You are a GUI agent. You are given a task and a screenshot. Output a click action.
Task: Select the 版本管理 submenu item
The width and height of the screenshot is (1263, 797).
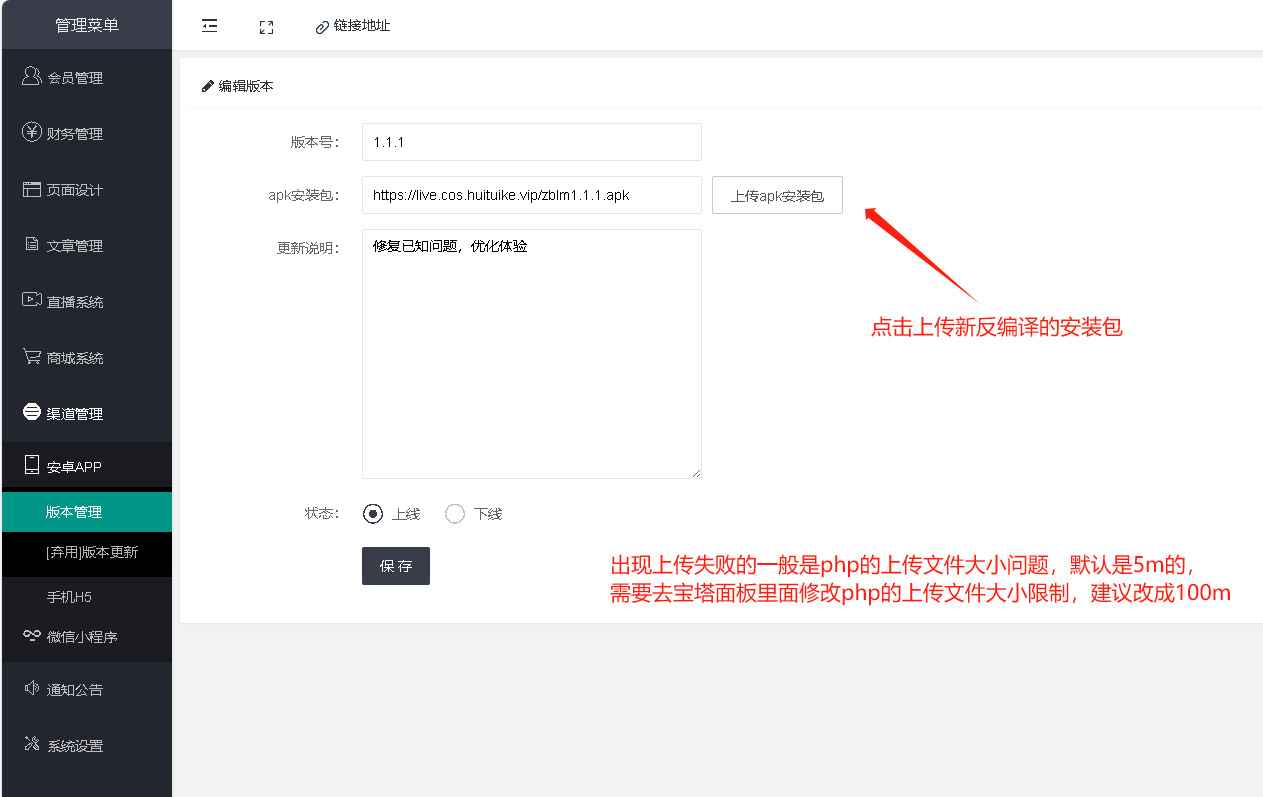(x=86, y=512)
